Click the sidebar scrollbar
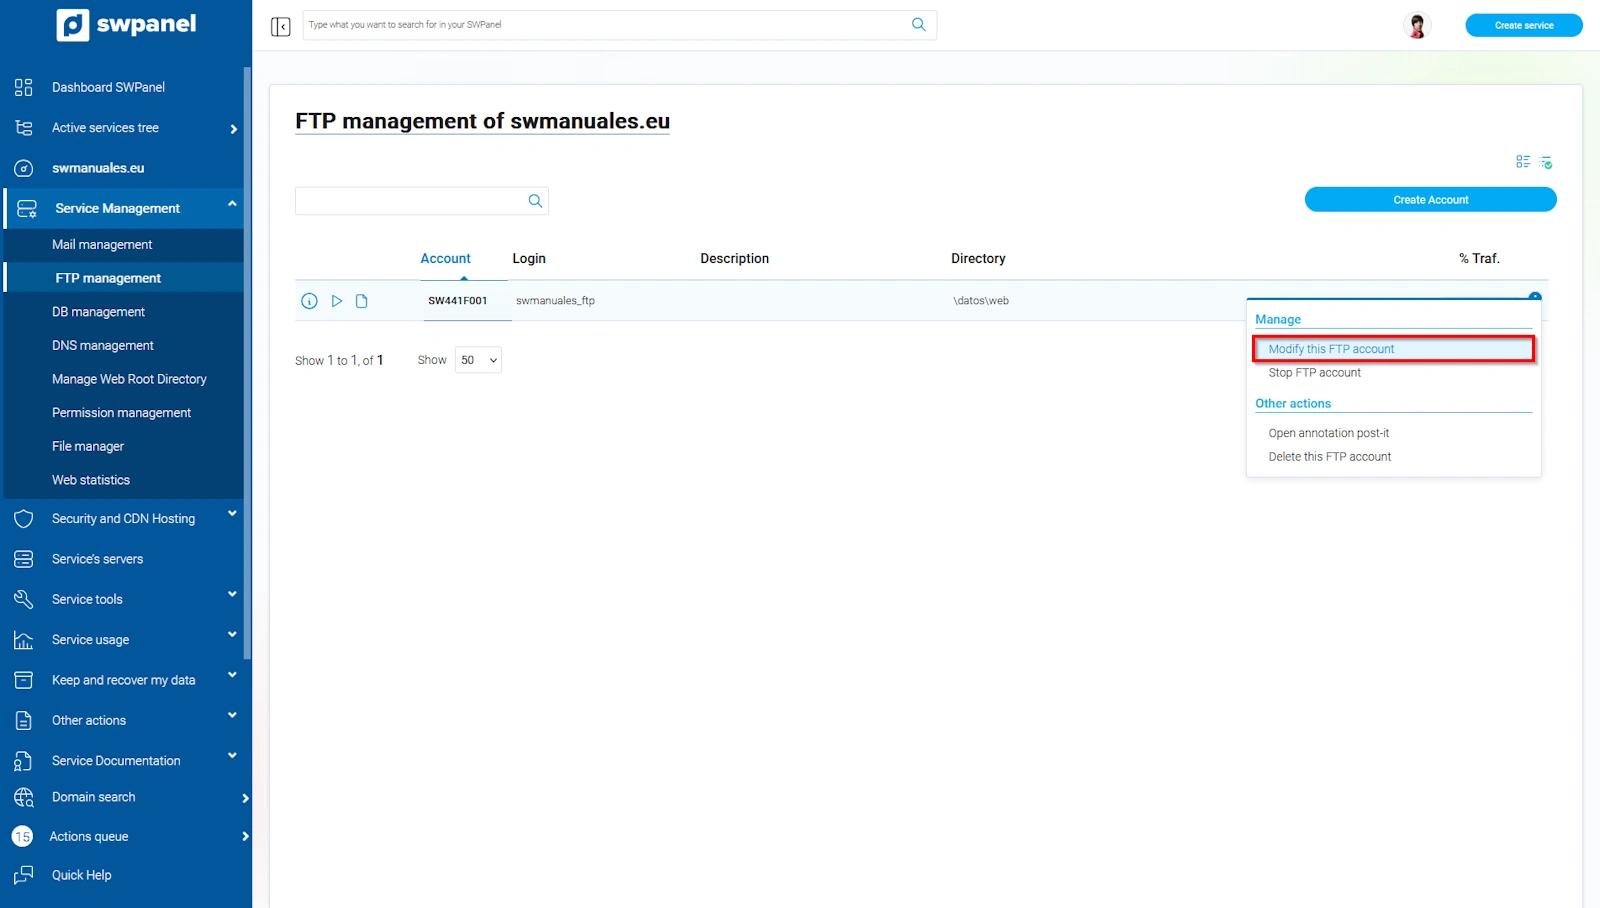The width and height of the screenshot is (1600, 908). (x=247, y=362)
